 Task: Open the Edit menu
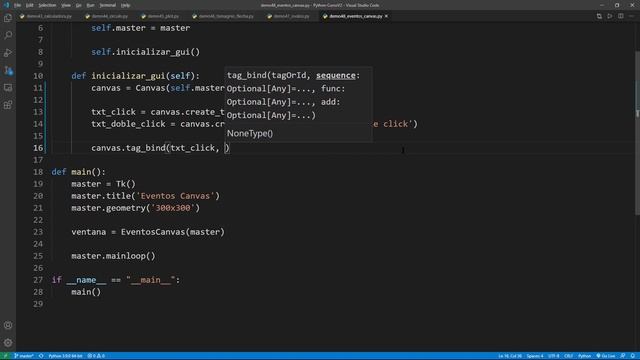[x=30, y=5]
